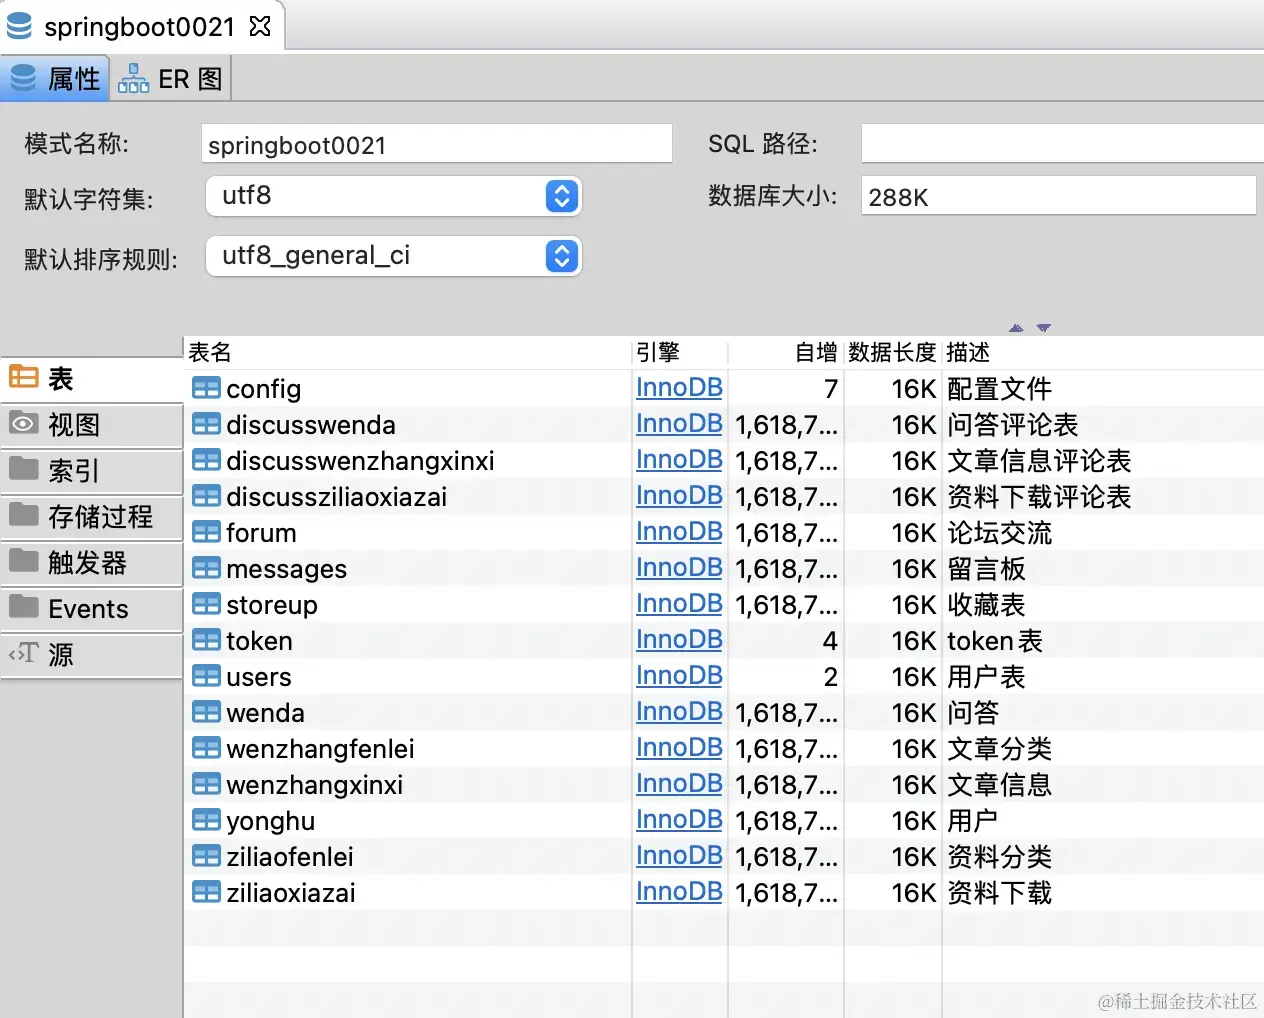Viewport: 1264px width, 1018px height.
Task: Click description 论坛交流
Action: click(x=999, y=533)
